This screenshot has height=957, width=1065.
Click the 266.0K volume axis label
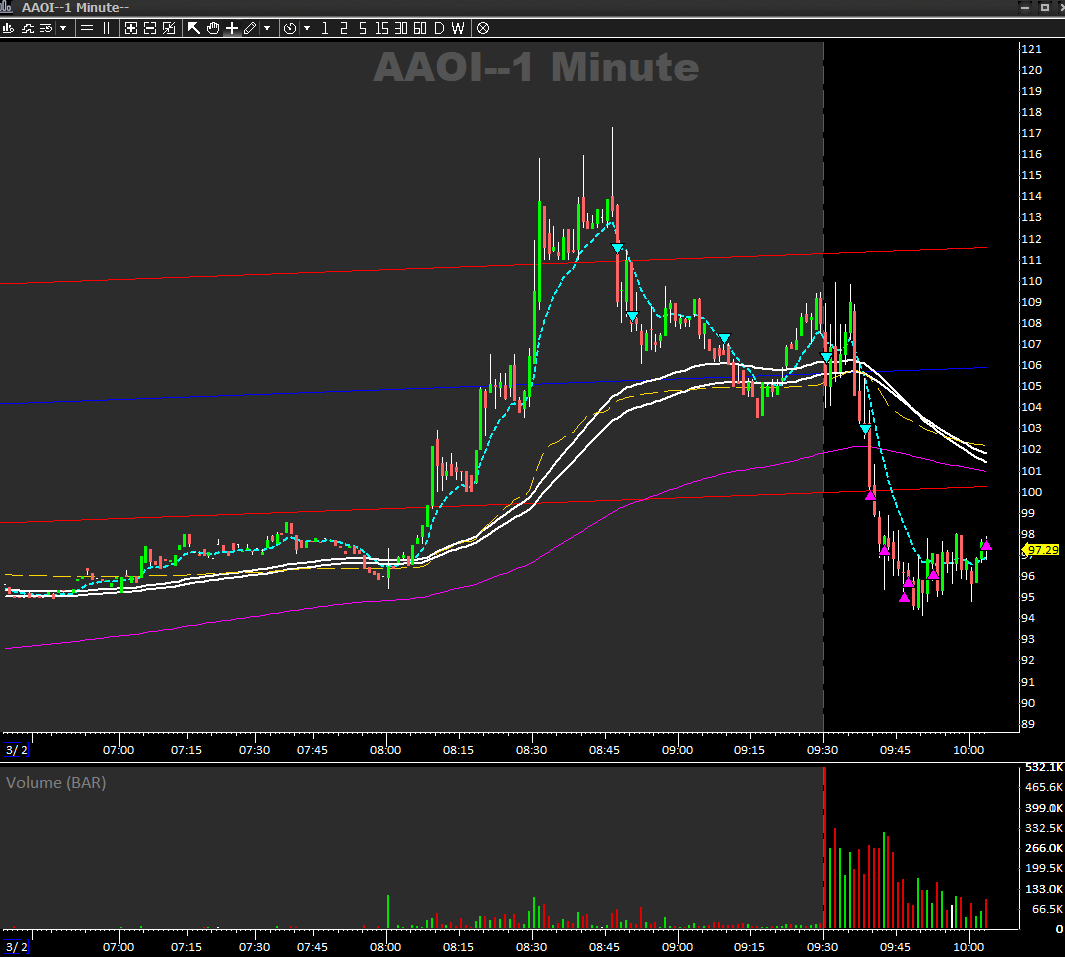click(x=1044, y=848)
